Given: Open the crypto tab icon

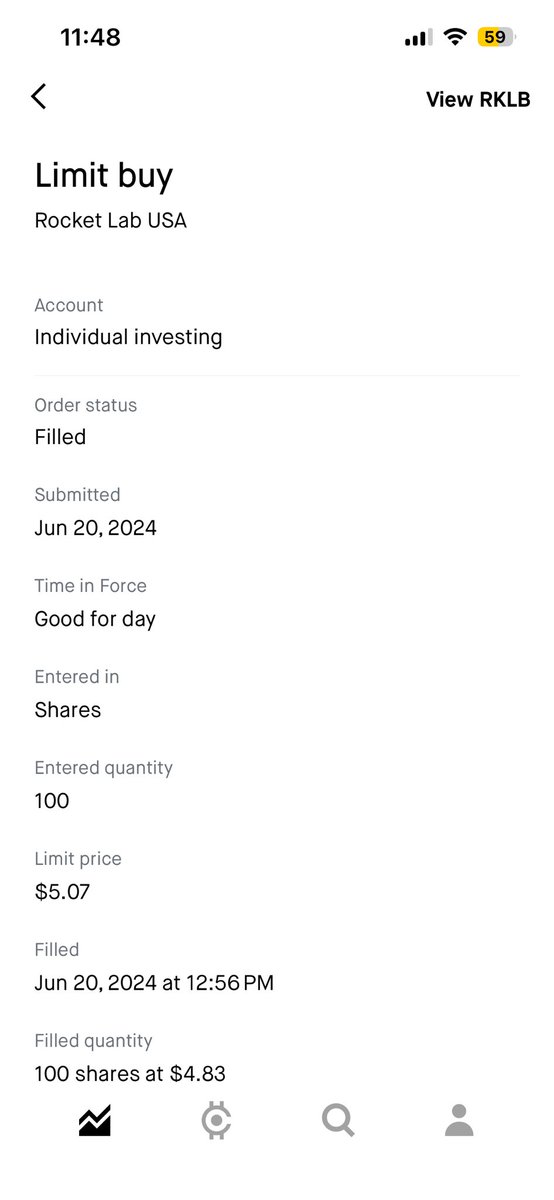Looking at the screenshot, I should (x=215, y=1121).
